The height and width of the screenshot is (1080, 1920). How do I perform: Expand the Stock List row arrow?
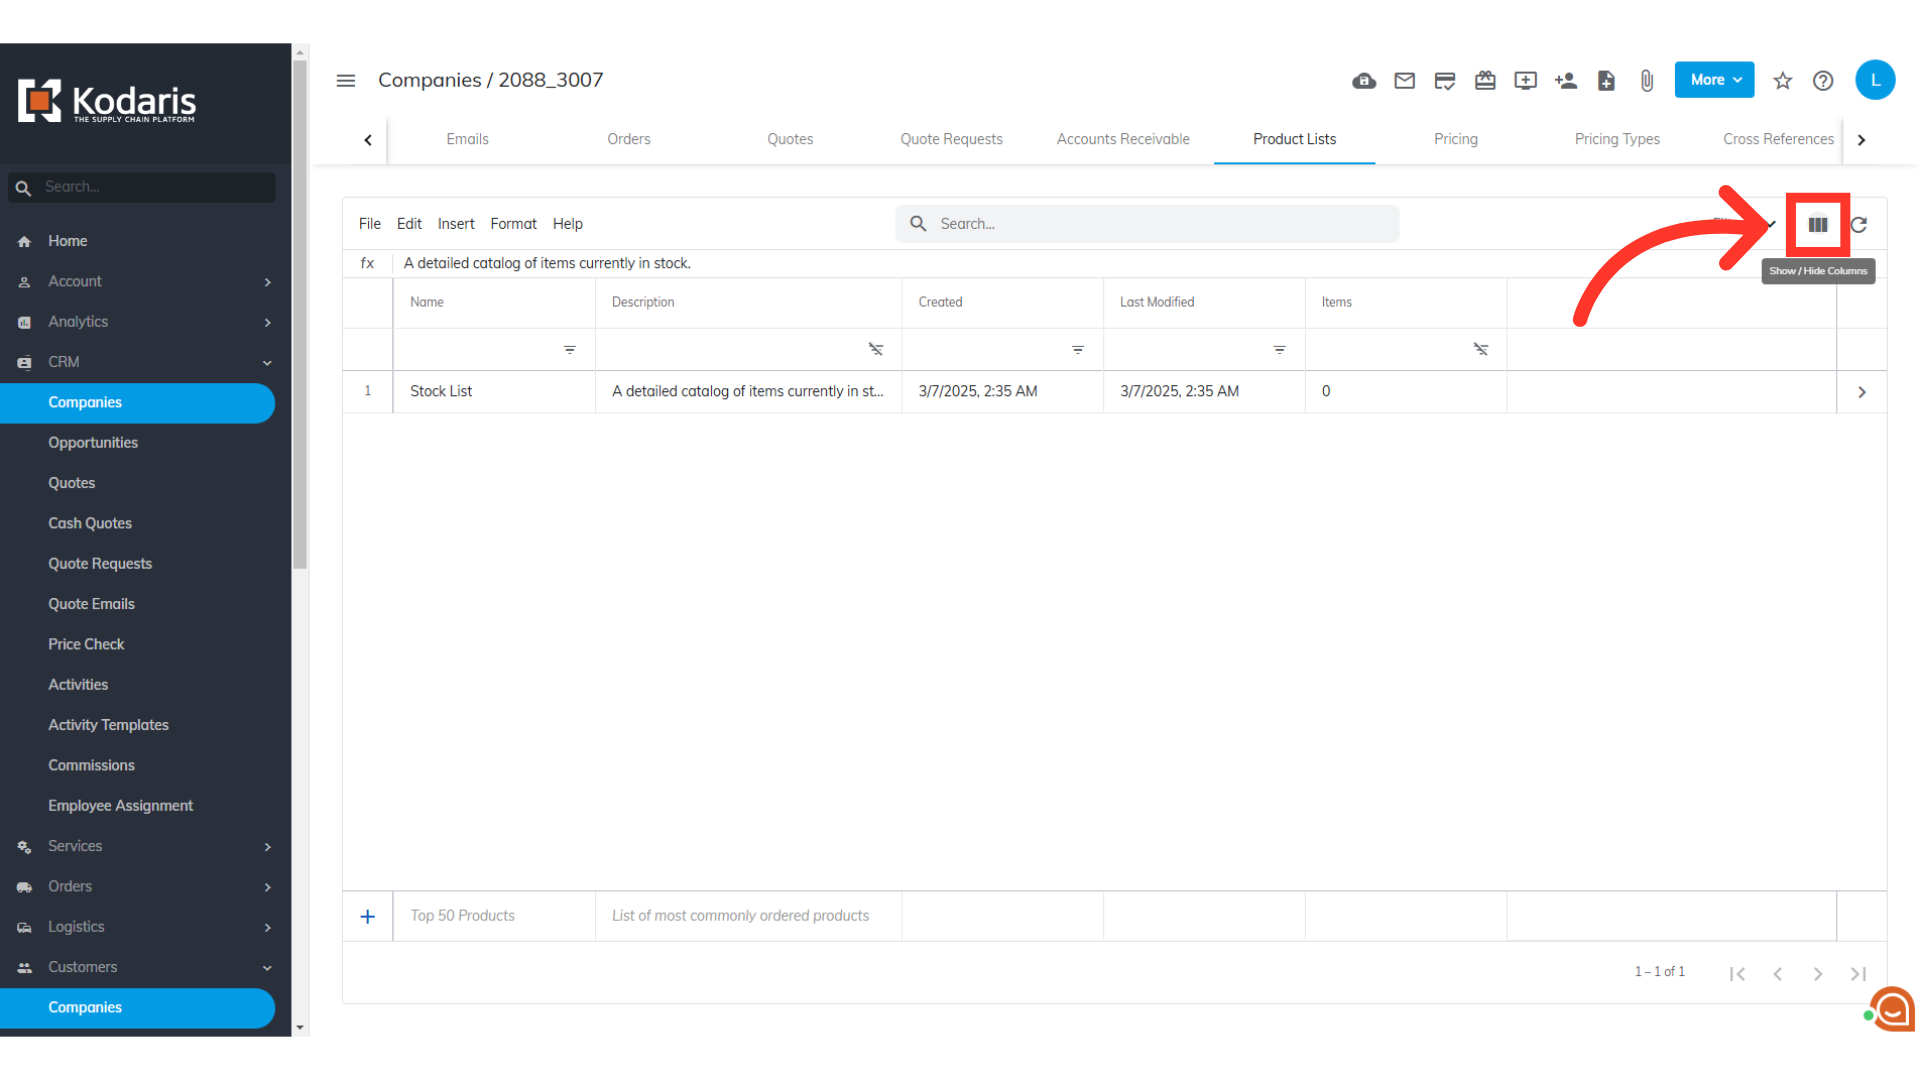[x=1861, y=392]
